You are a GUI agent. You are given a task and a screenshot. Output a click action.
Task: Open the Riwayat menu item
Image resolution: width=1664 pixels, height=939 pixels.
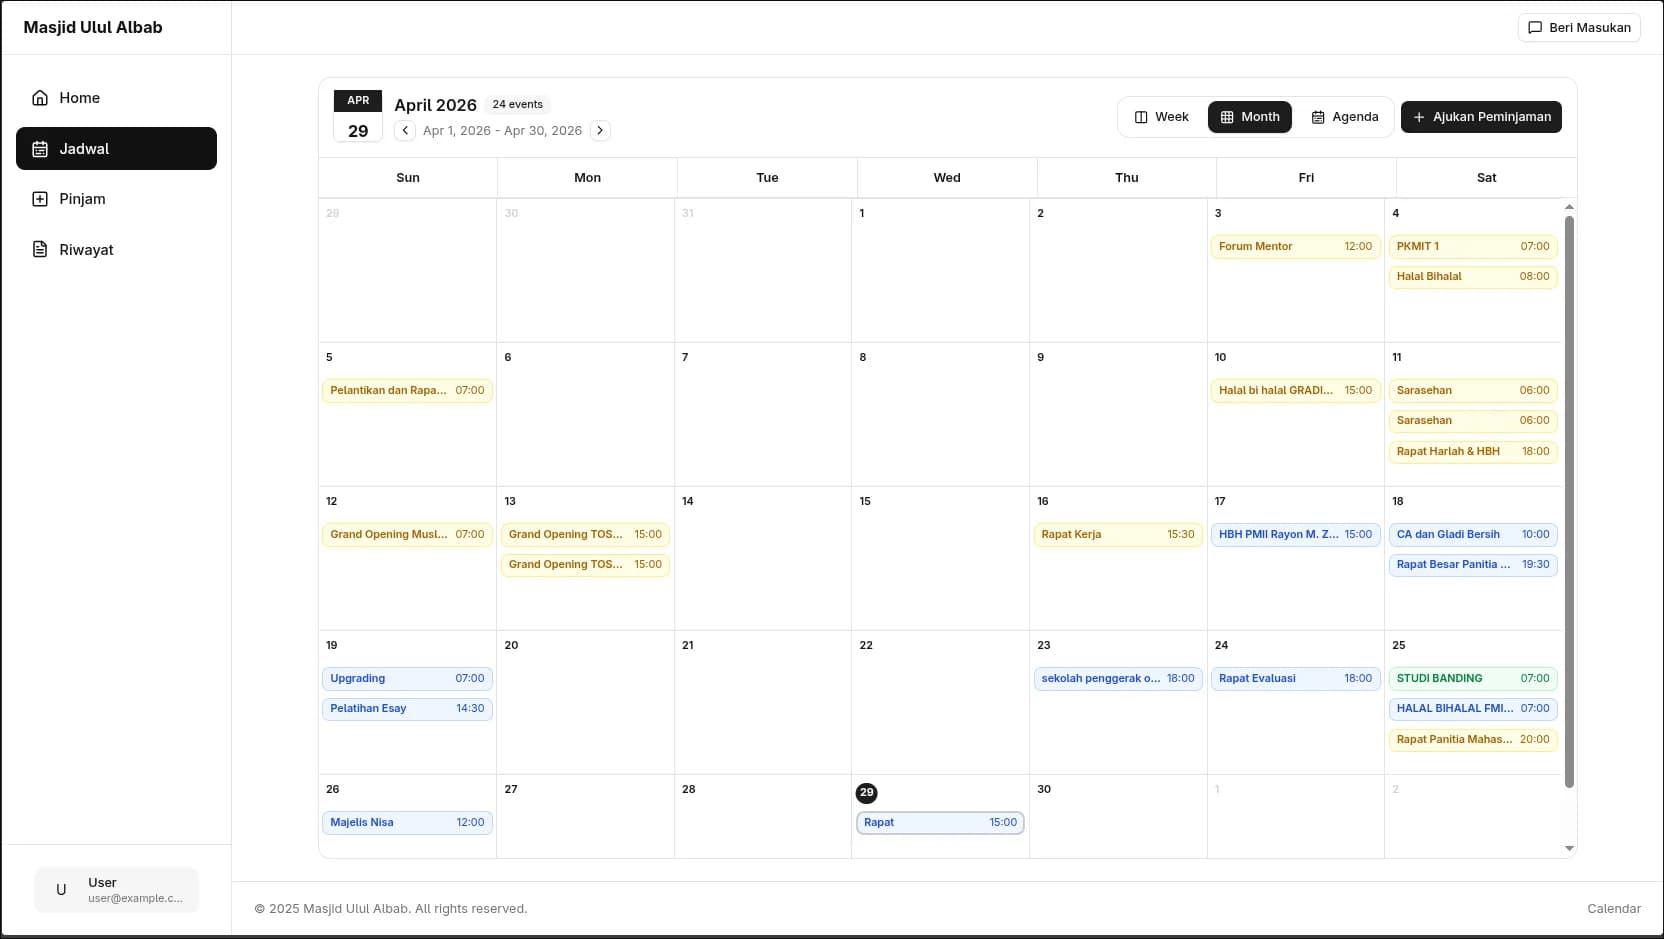116,250
